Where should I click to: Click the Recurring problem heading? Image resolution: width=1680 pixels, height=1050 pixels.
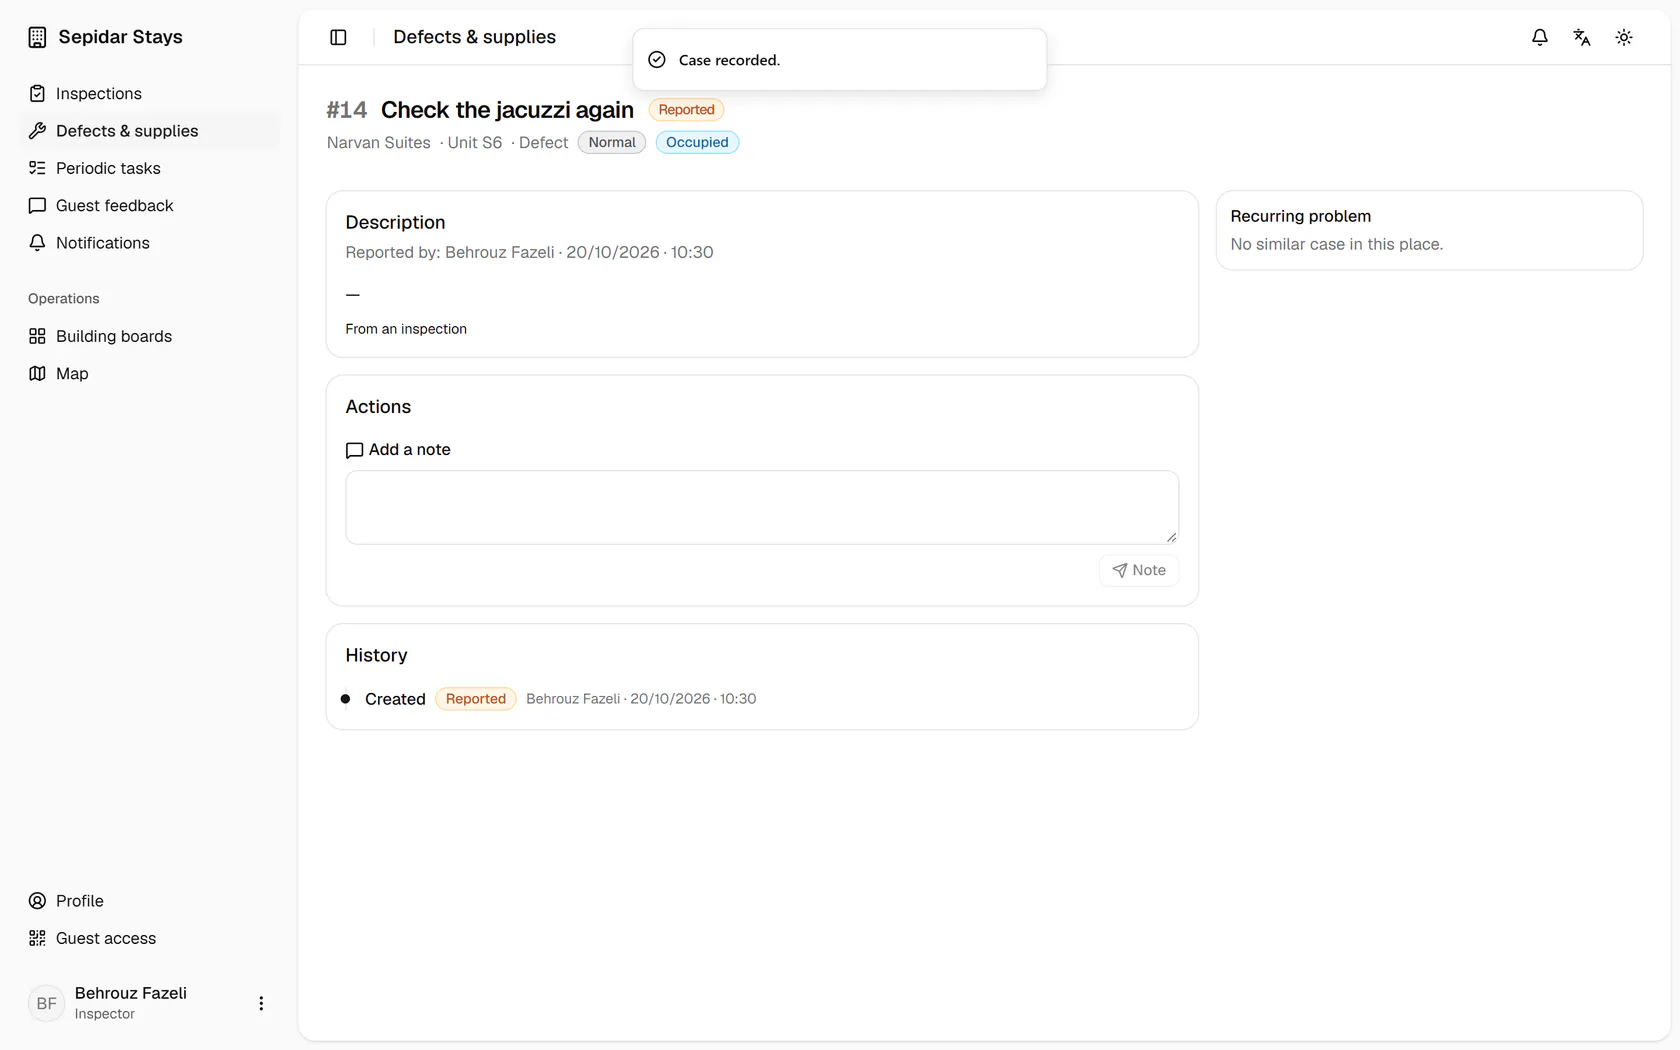1300,216
